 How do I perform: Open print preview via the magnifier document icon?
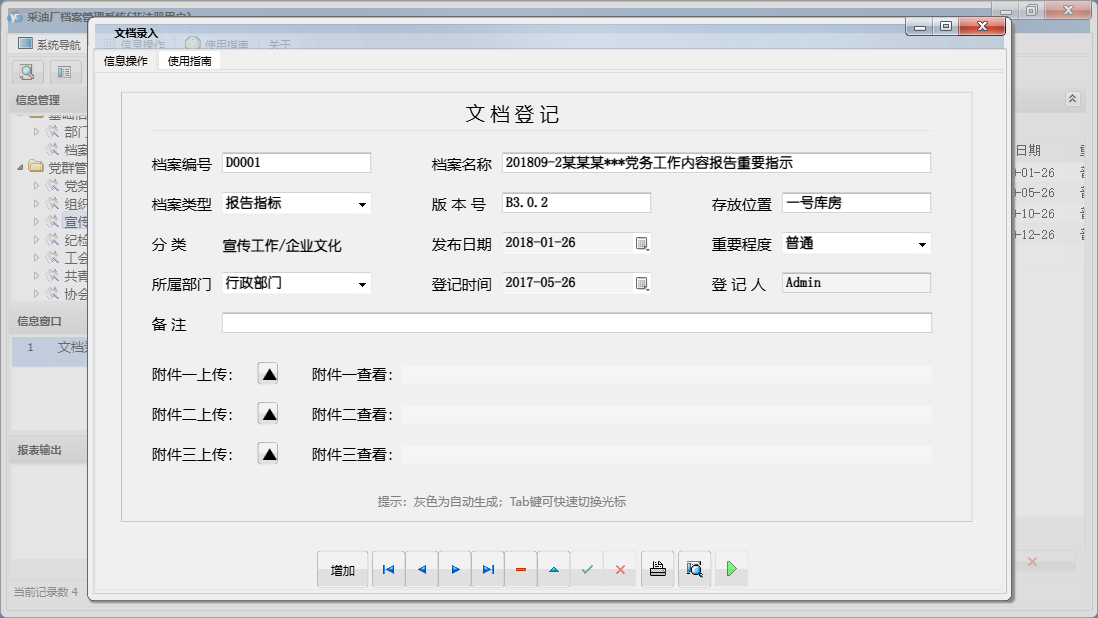point(694,569)
